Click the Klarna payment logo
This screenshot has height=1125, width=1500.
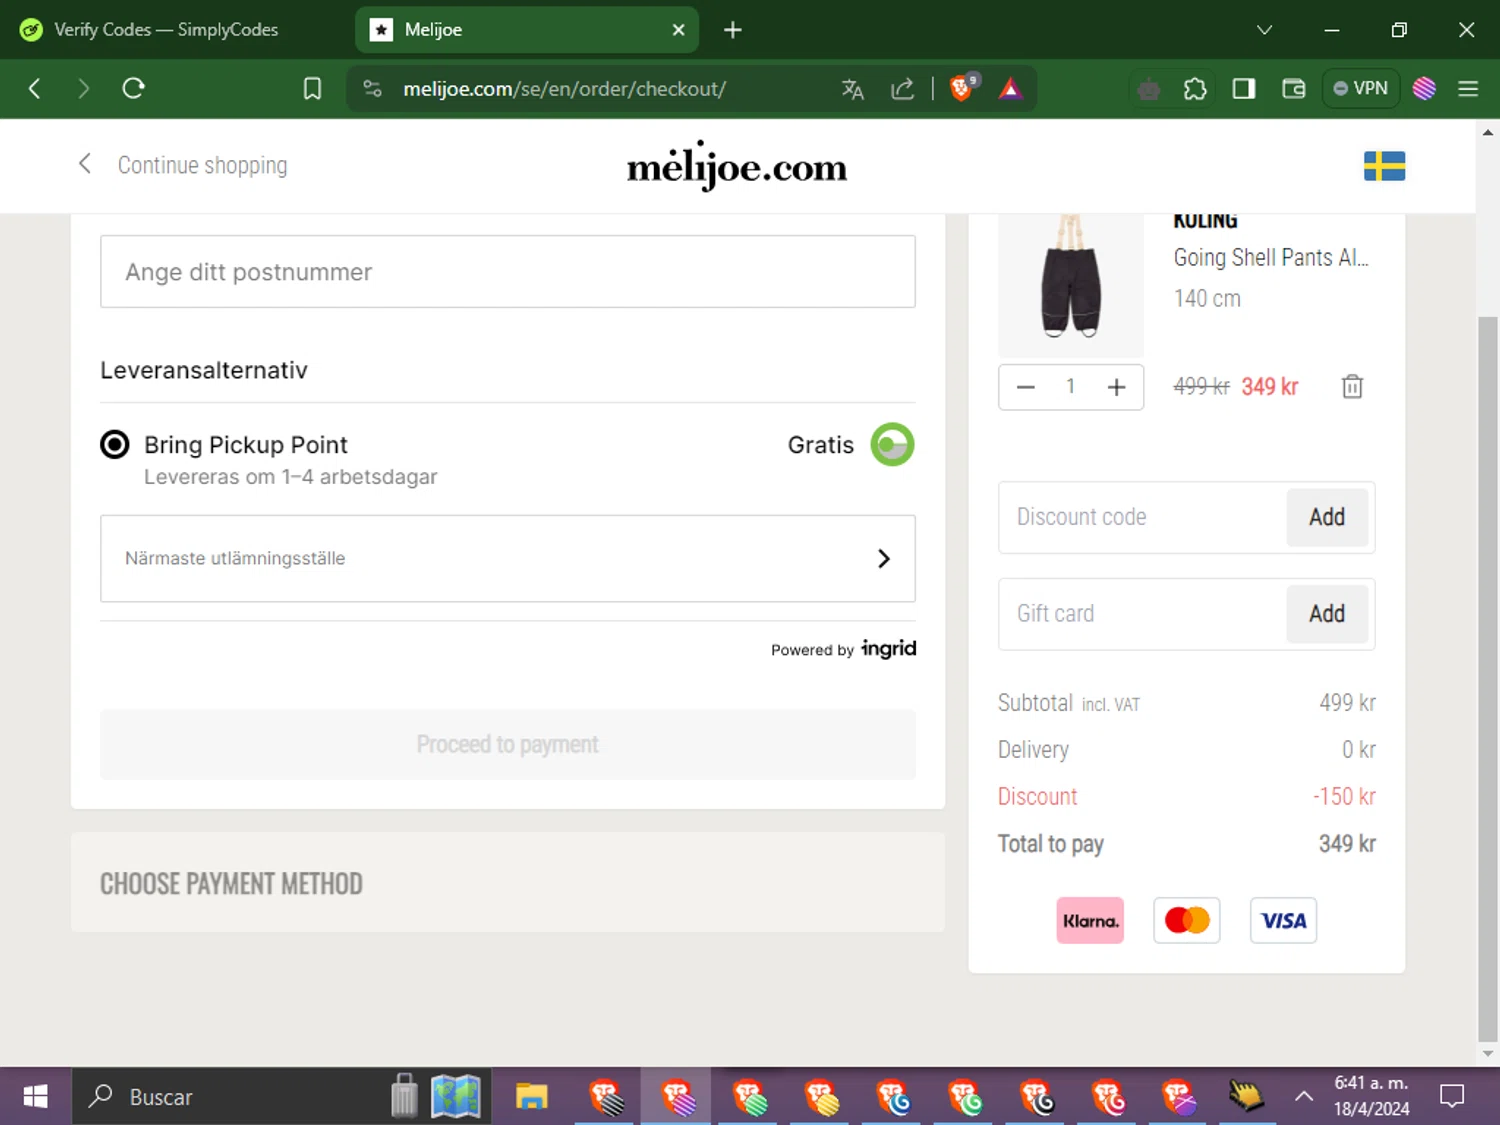tap(1090, 921)
